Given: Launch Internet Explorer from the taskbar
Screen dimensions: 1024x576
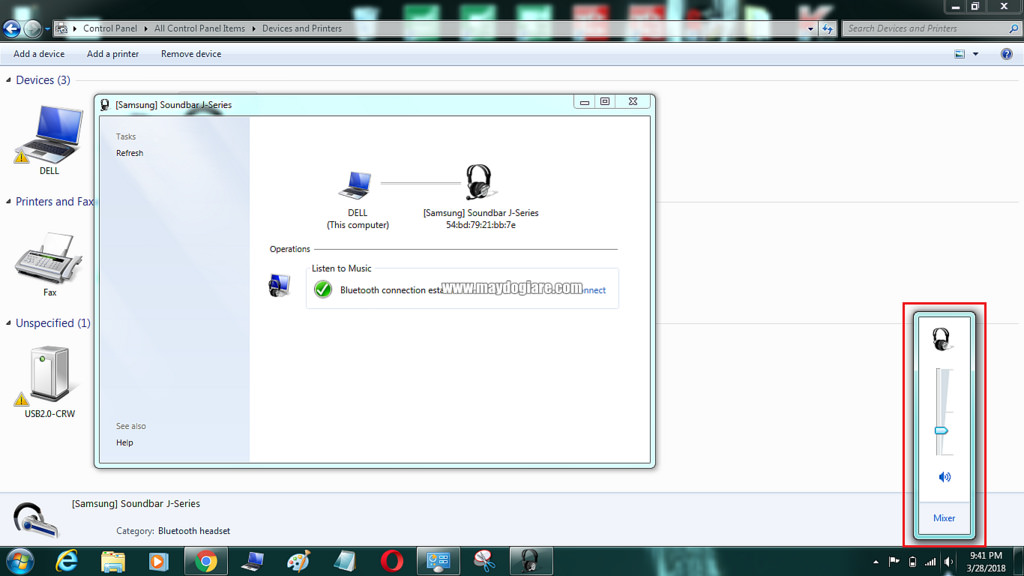Looking at the screenshot, I should (67, 562).
